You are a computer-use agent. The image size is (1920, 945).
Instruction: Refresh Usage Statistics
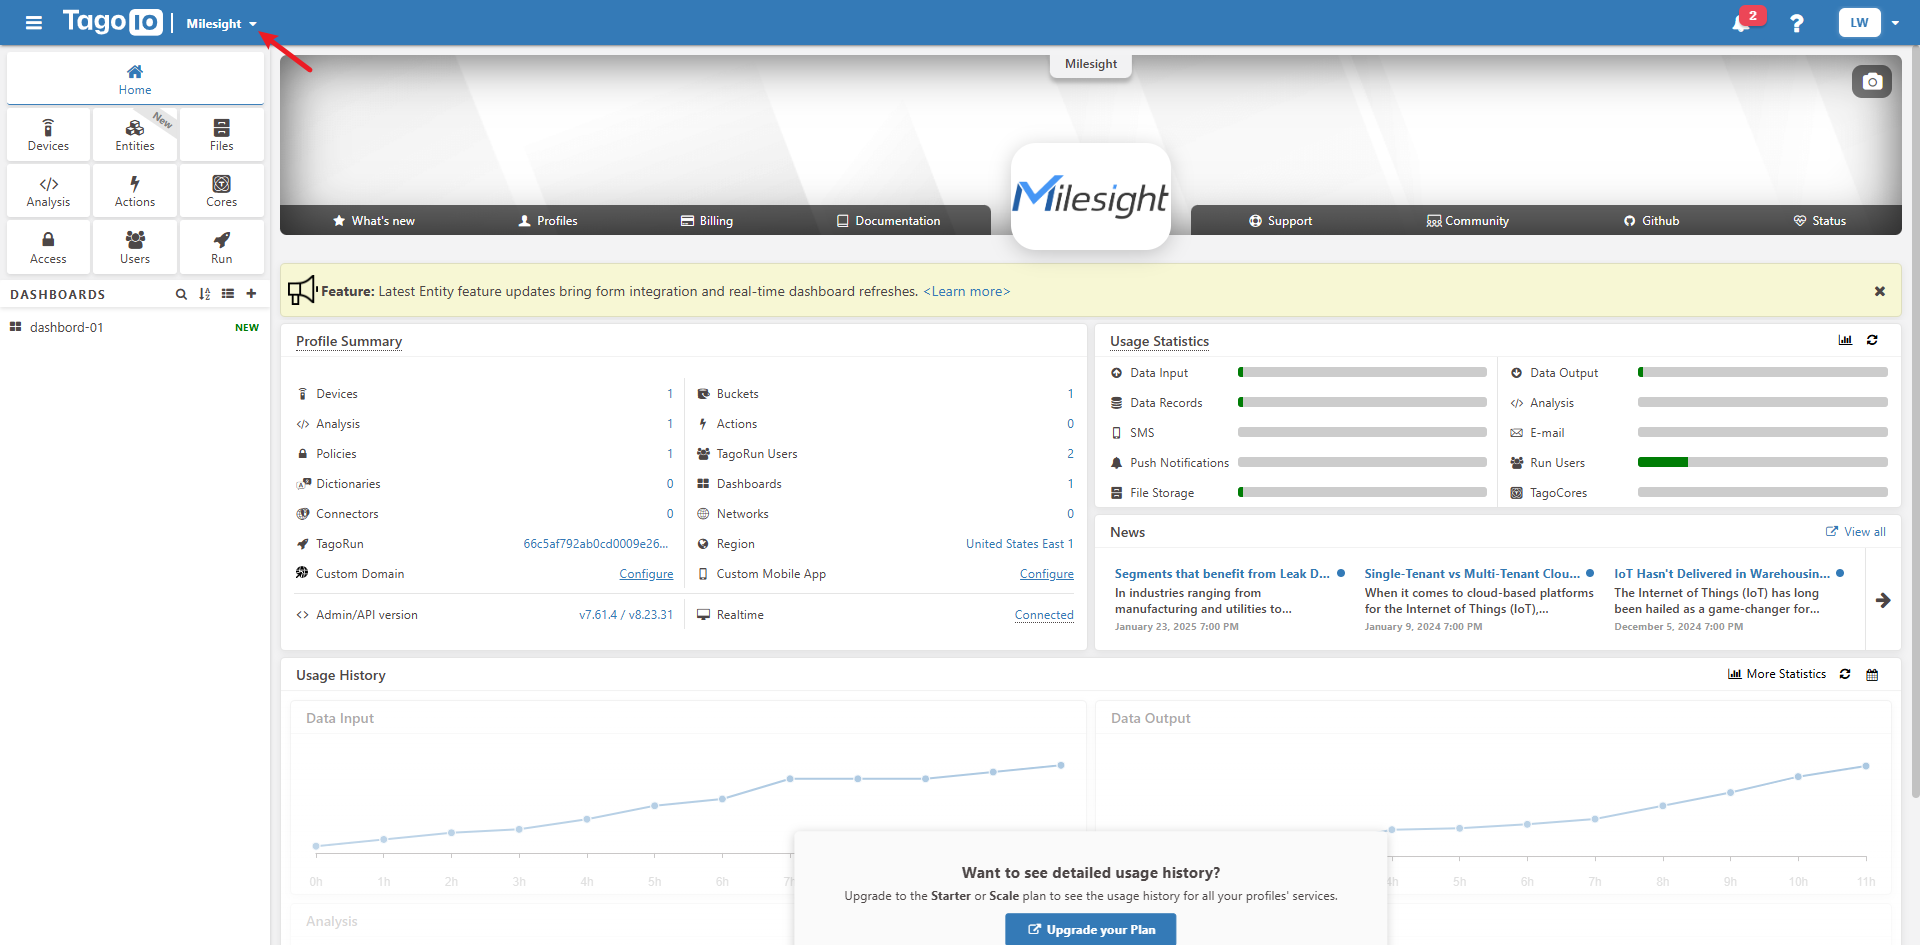[1872, 340]
